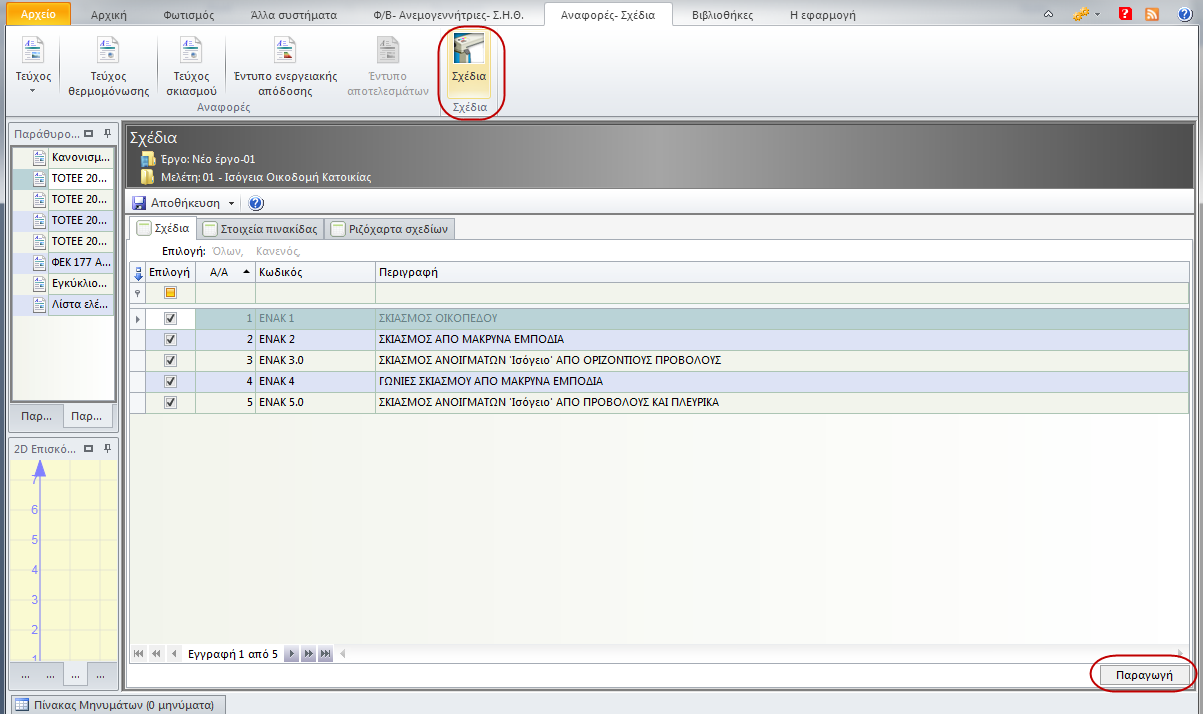
Task: Uncheck the ΕΝΑΚ 4 row checkbox
Action: point(170,381)
